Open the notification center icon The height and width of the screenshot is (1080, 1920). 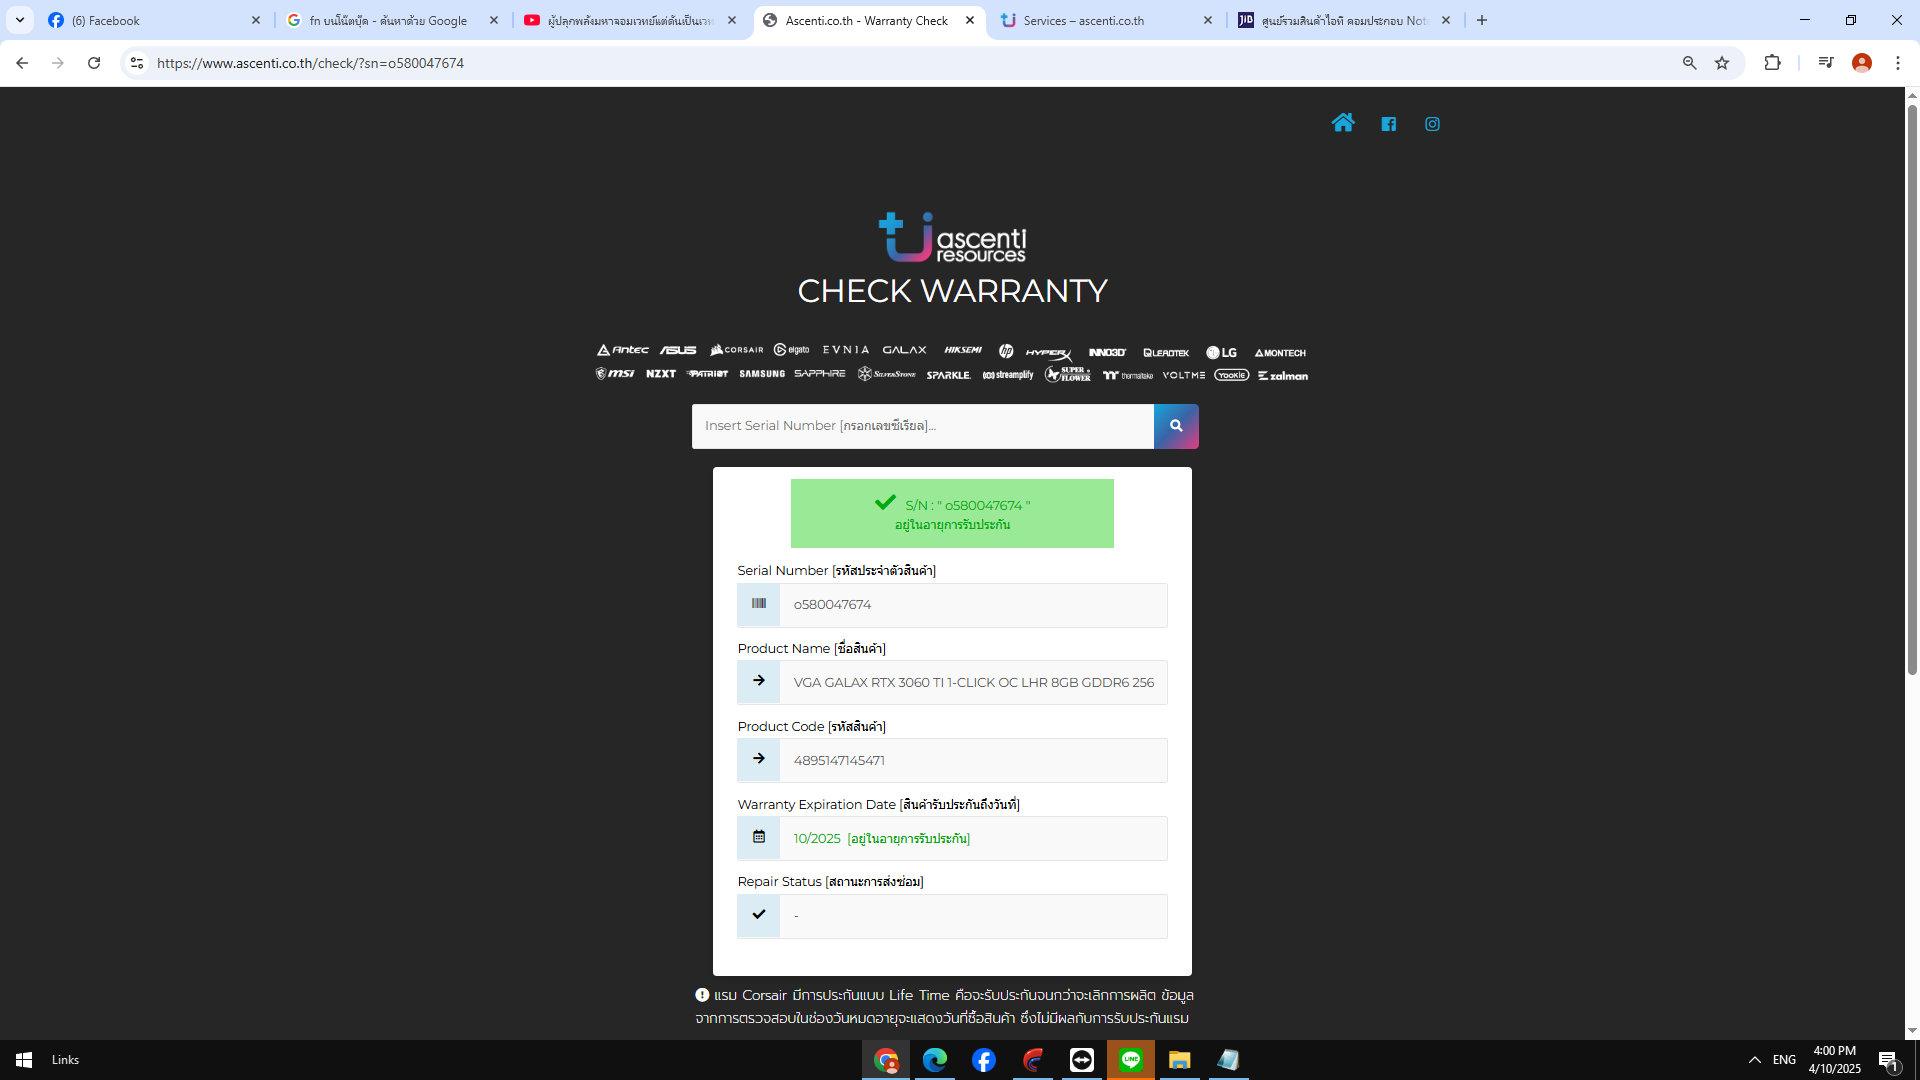1888,1060
